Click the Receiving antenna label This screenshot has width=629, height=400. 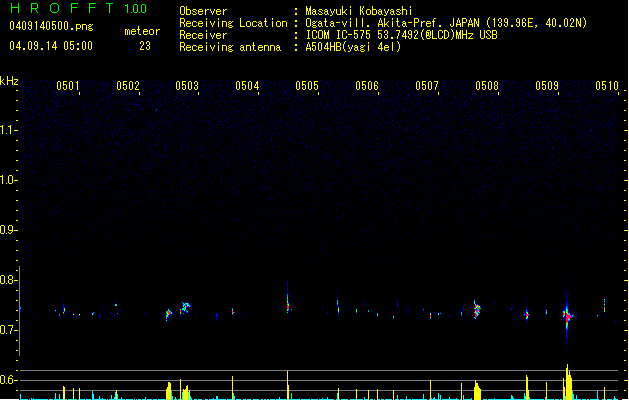(x=230, y=47)
